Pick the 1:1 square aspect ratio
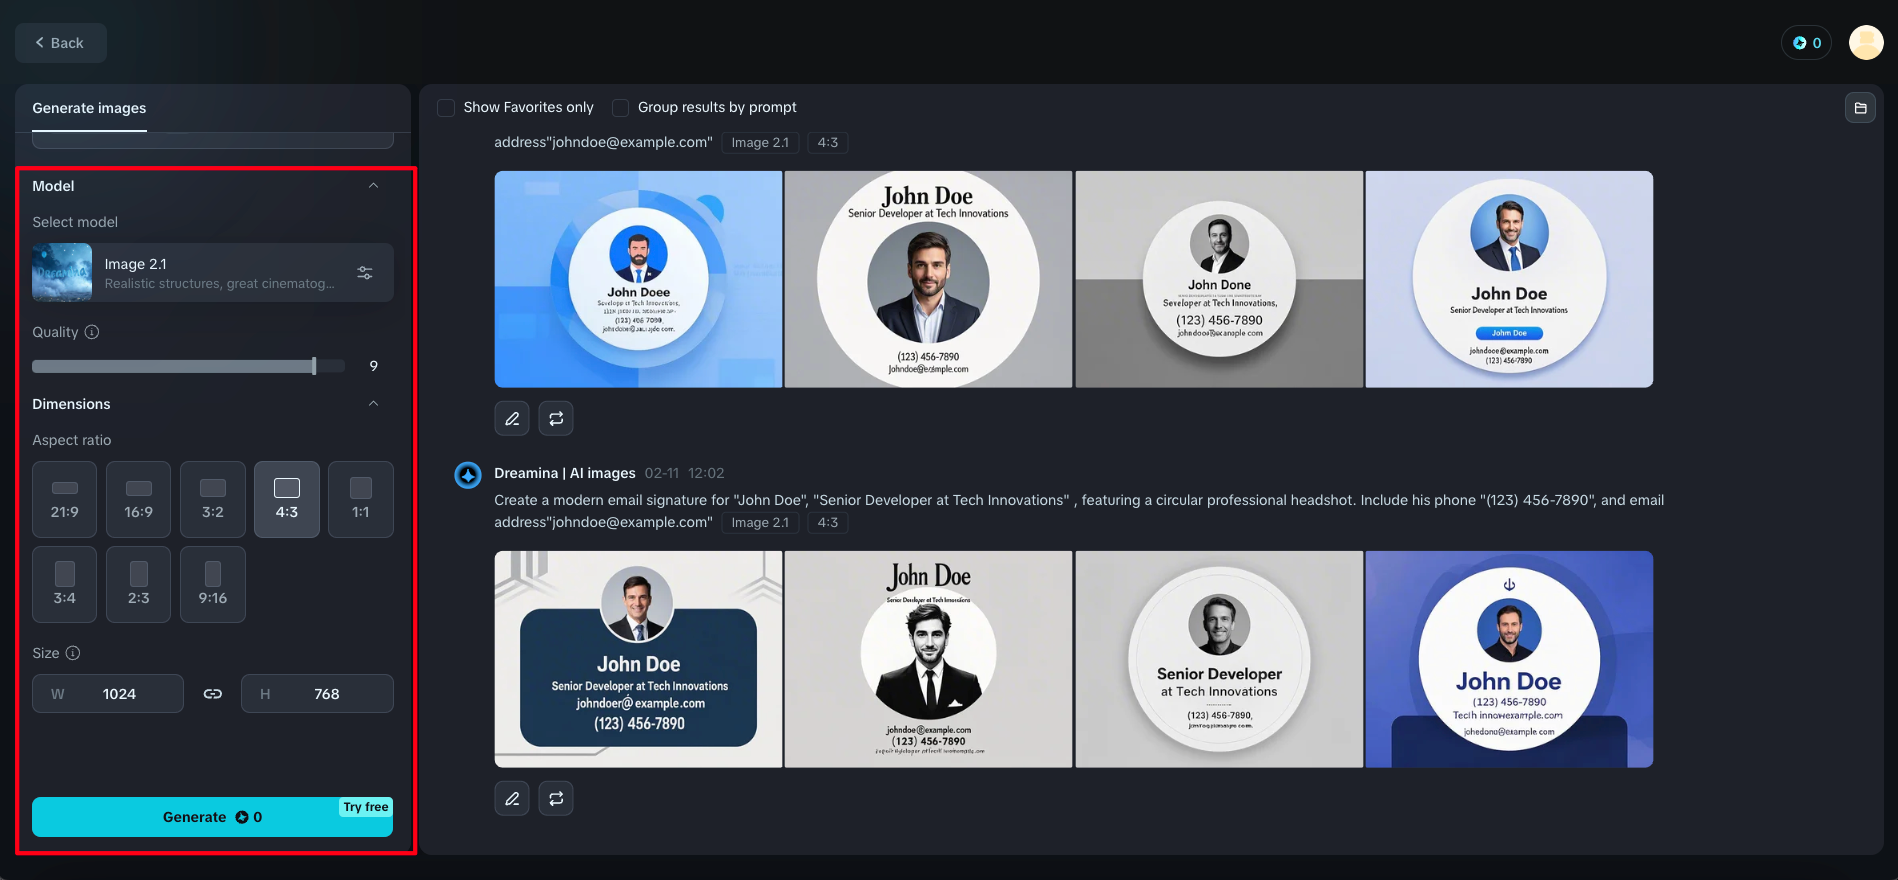Screen dimensions: 1898x880 [x=361, y=500]
